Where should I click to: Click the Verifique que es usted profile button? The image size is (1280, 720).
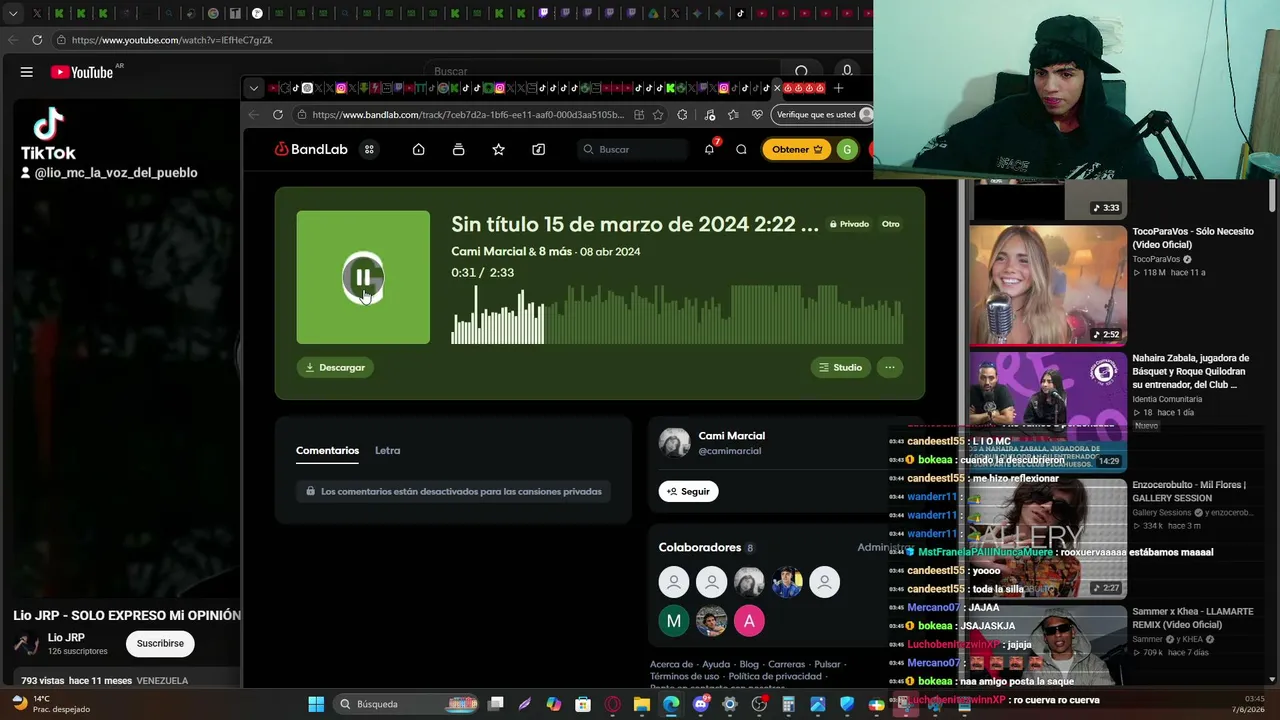tap(823, 115)
